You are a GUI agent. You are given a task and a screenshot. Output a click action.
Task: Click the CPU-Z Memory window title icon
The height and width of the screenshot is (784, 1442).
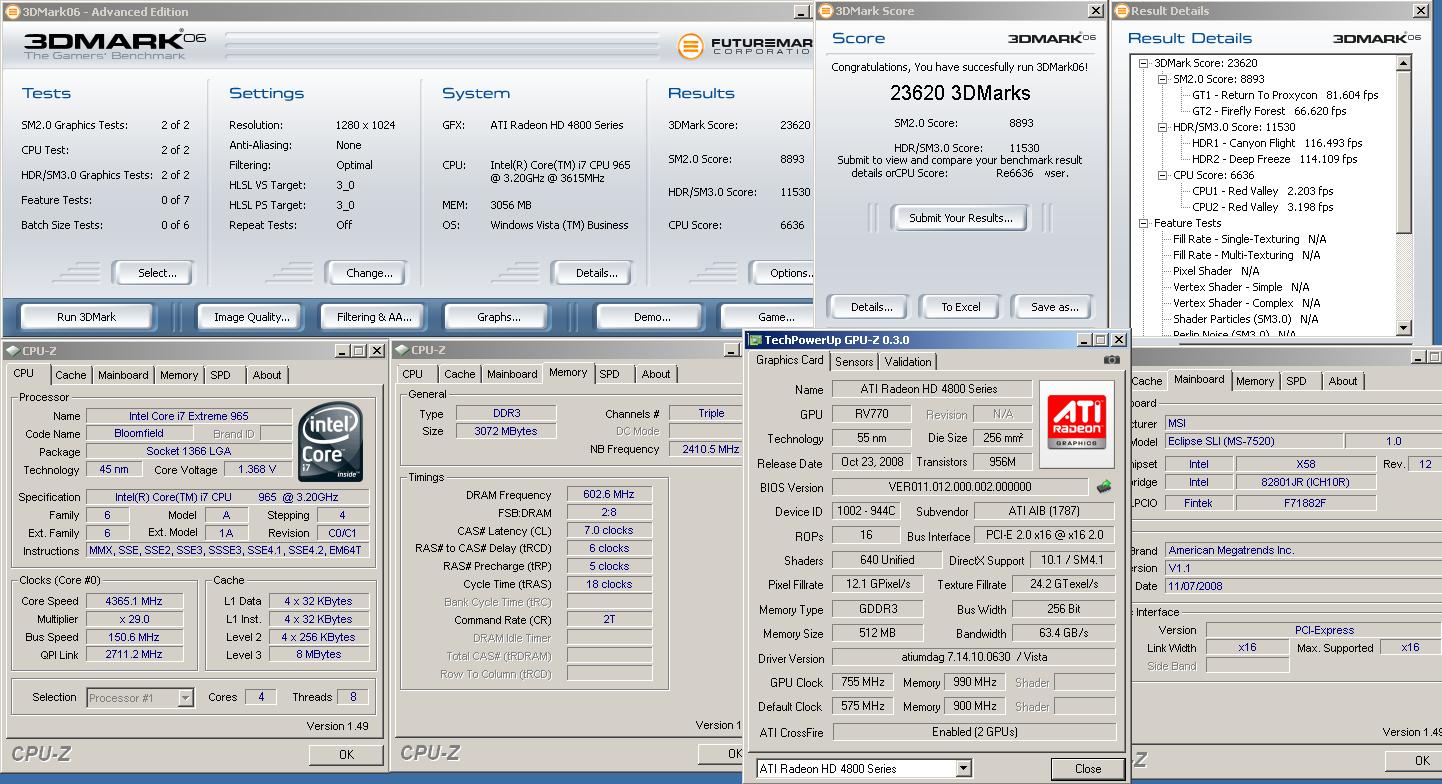[402, 350]
